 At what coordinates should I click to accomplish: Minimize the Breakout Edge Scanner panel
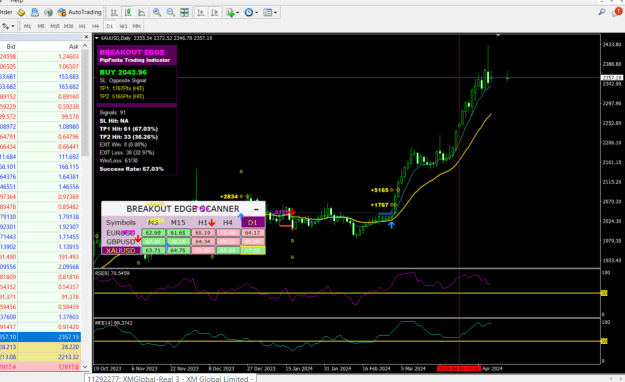pyautogui.click(x=256, y=209)
